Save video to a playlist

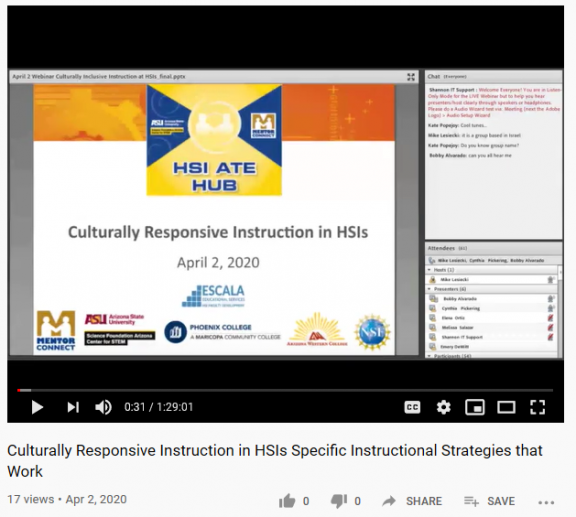coord(489,501)
